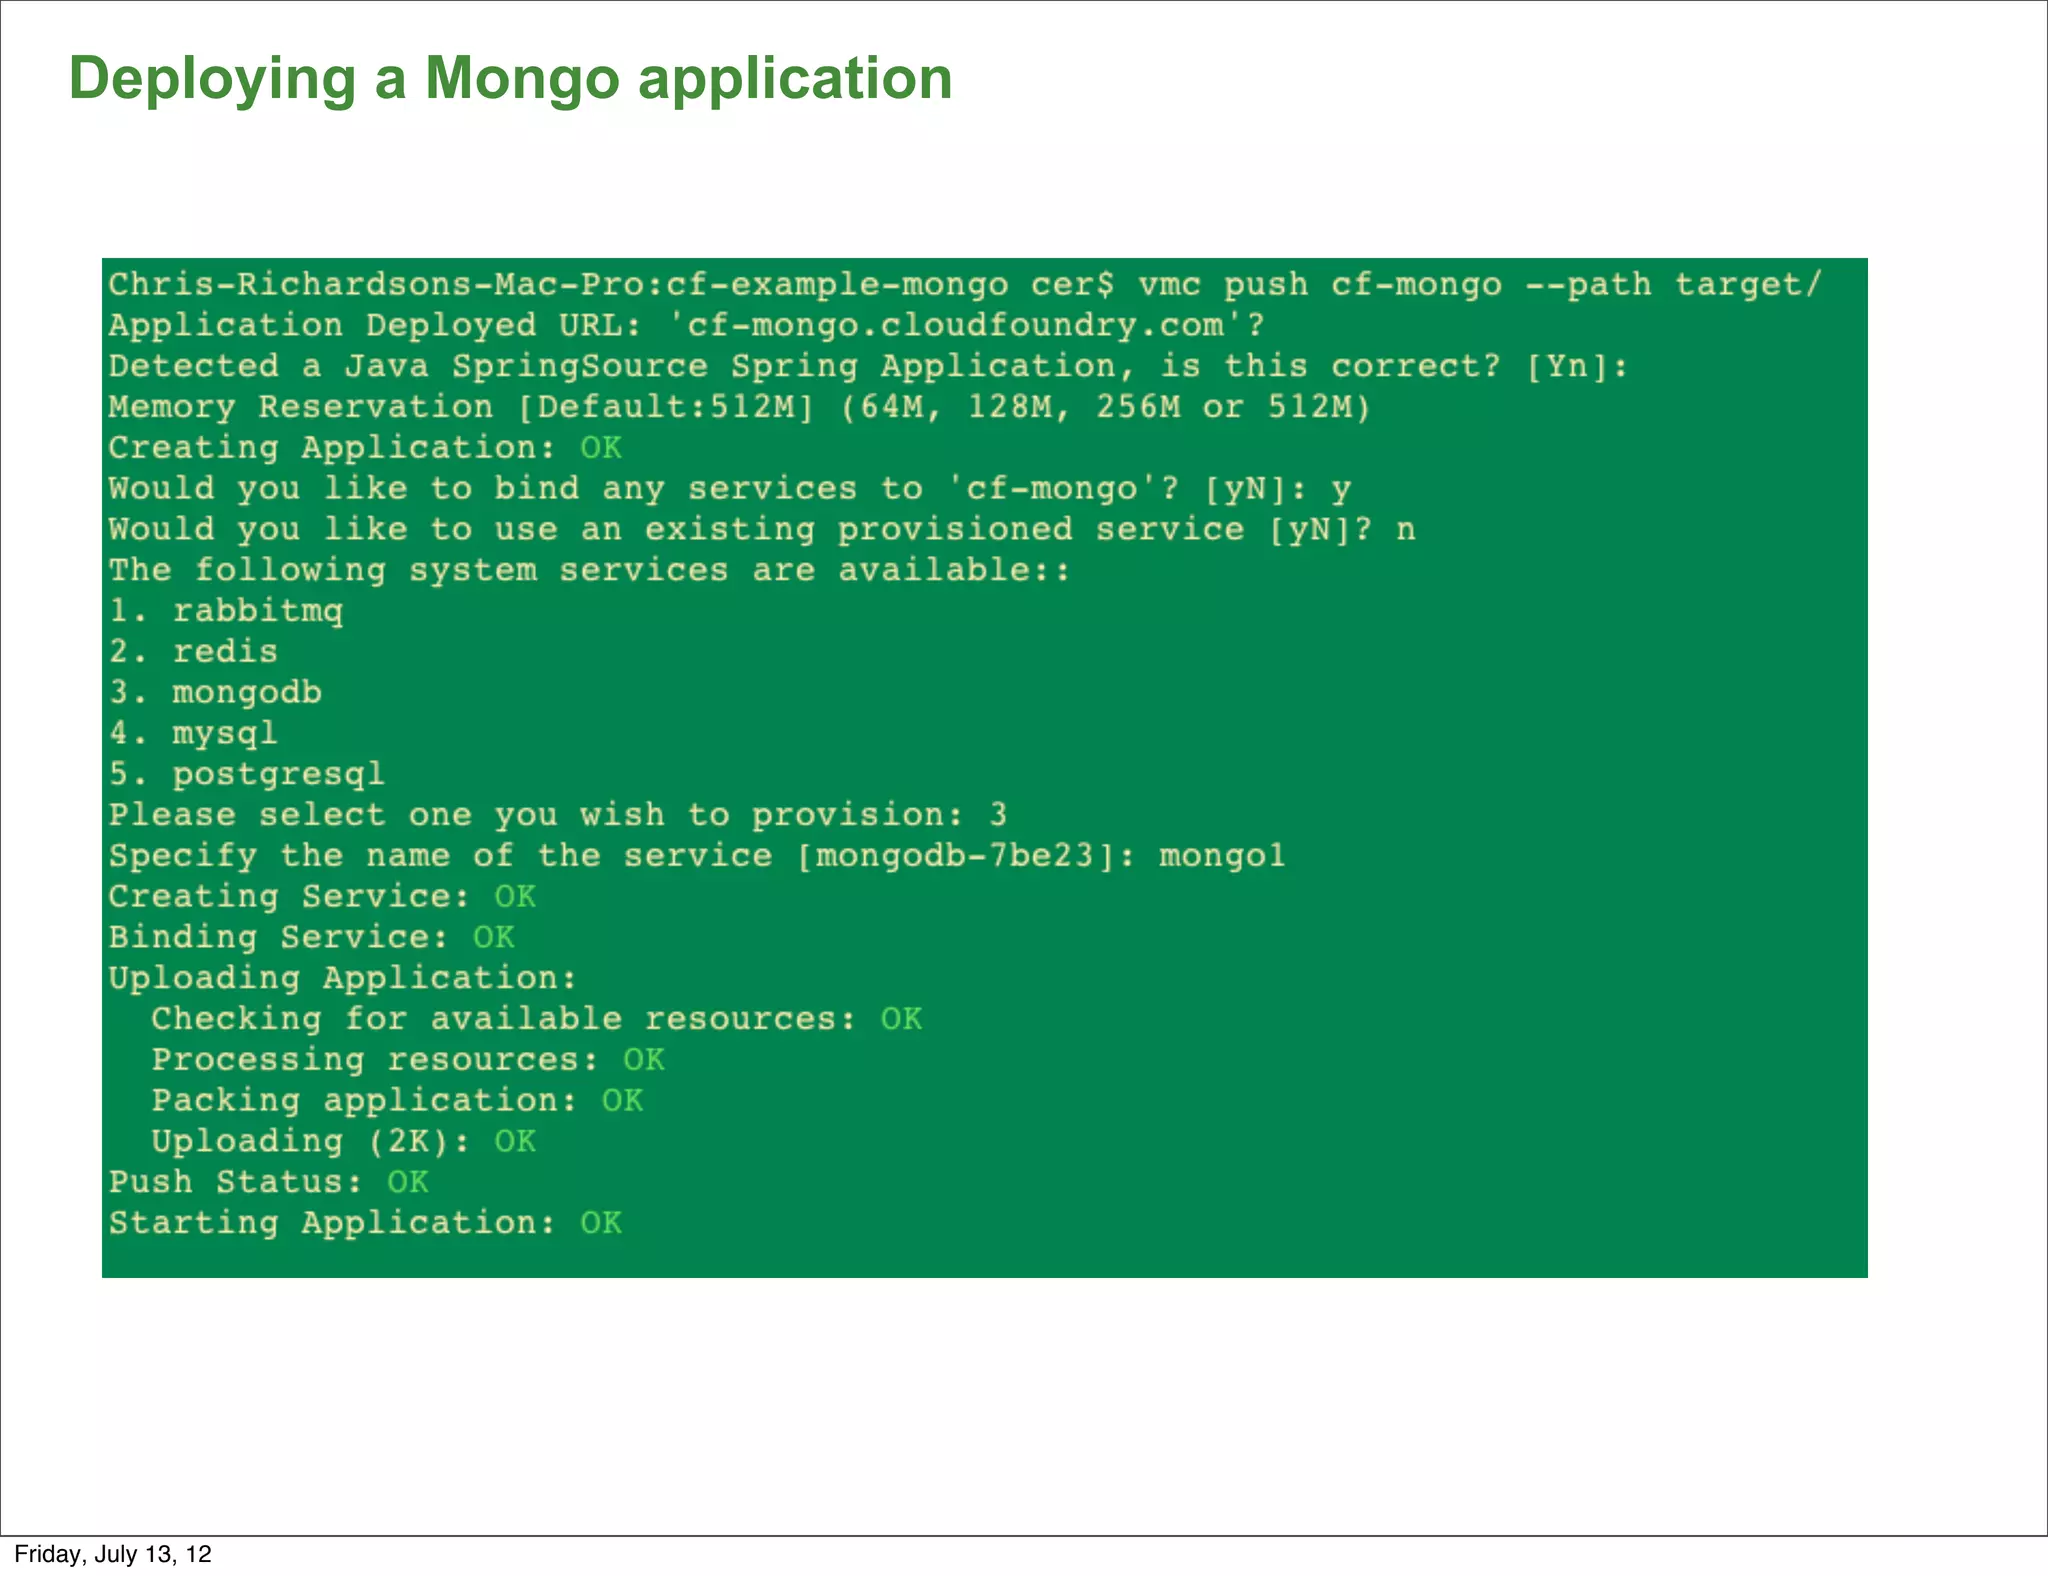Click the '4. mysql' list entry

[193, 734]
